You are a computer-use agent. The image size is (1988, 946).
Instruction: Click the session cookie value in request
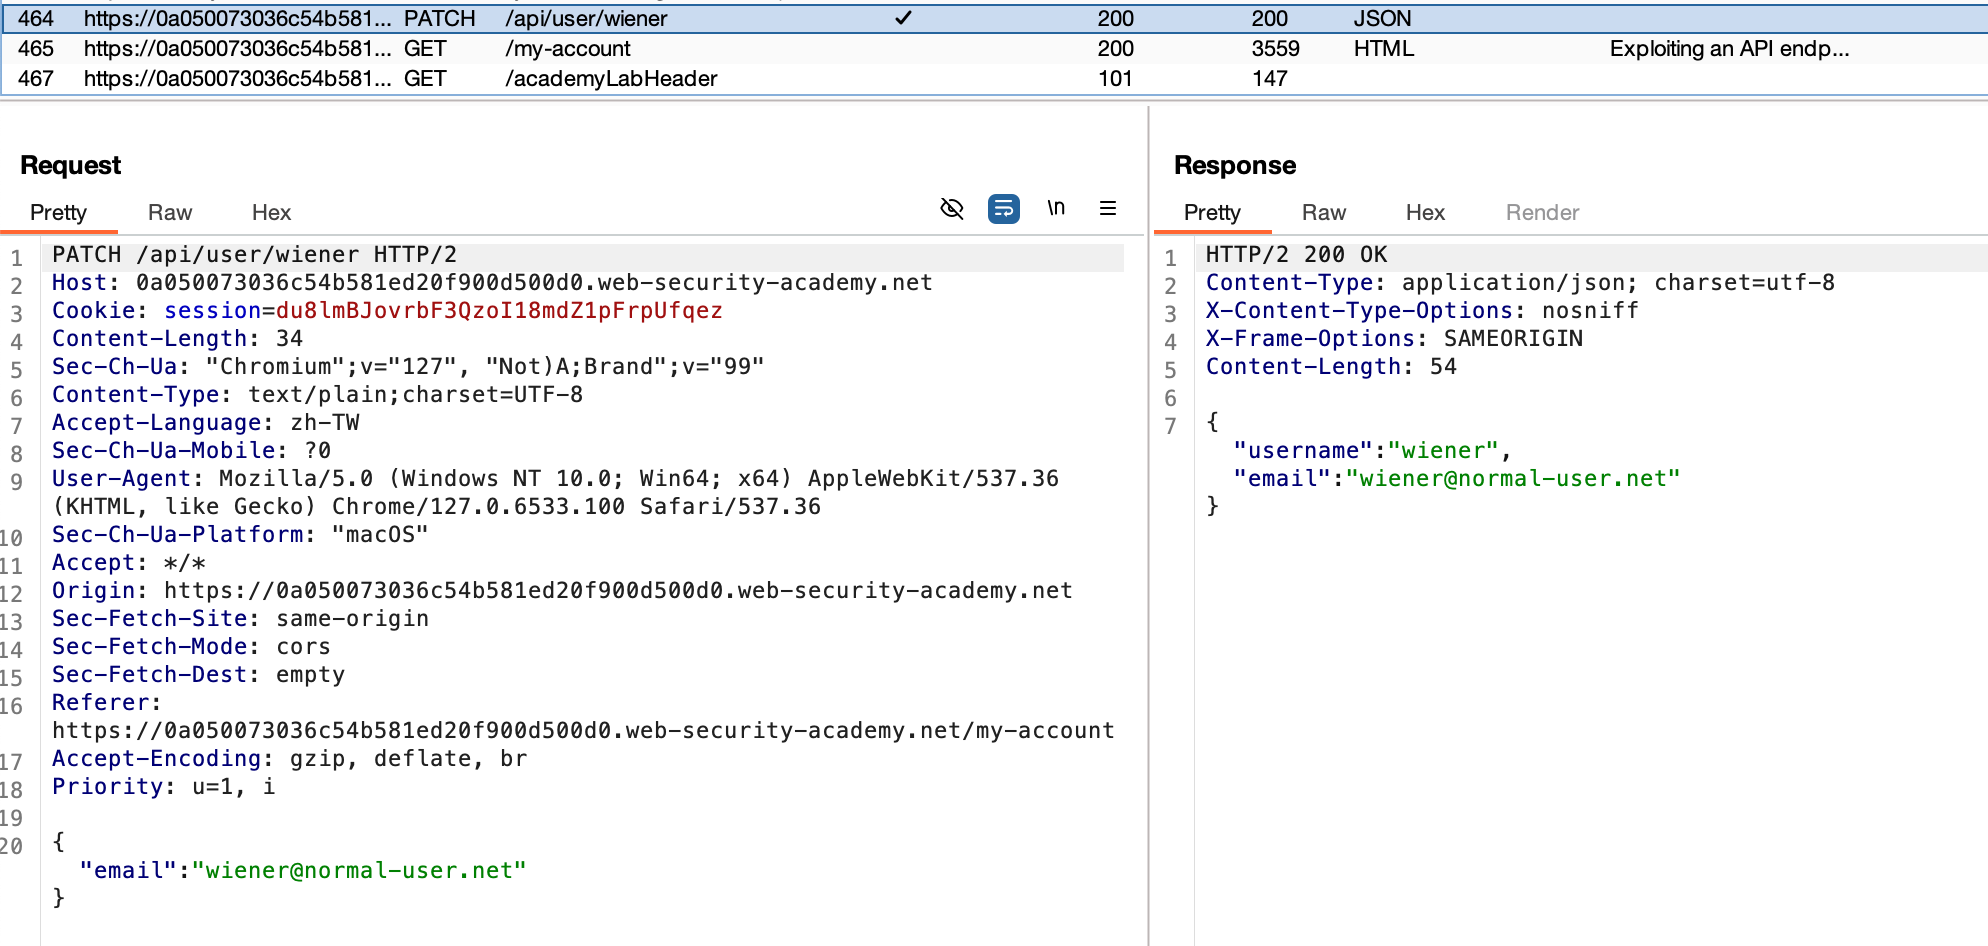[x=499, y=311]
